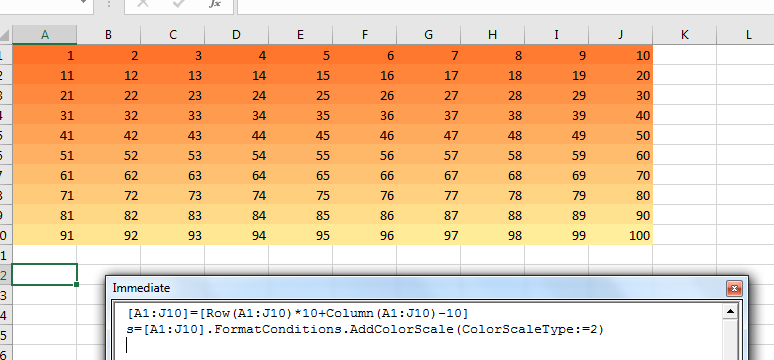Click cell containing 33
The image size is (774, 360).
(x=173, y=115)
